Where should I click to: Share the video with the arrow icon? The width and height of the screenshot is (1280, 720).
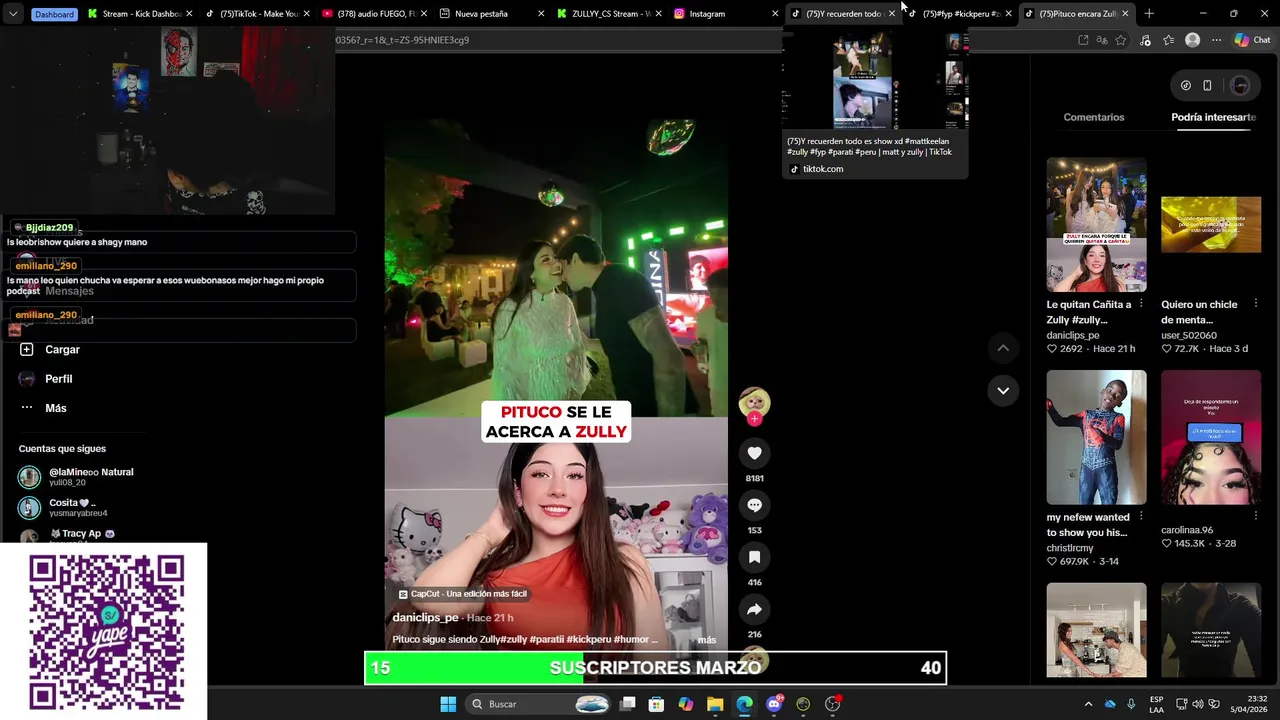tap(754, 609)
